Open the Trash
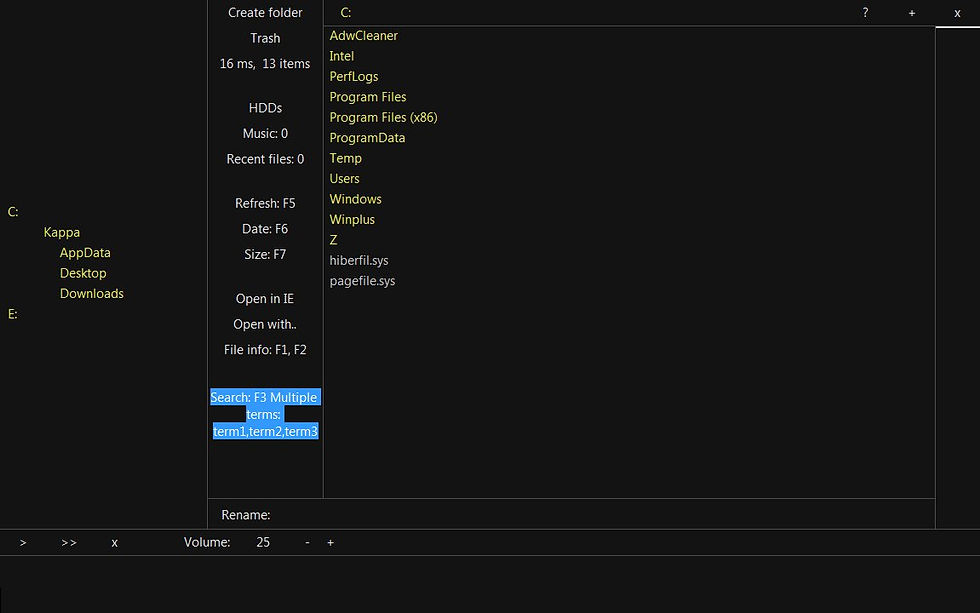Image resolution: width=980 pixels, height=613 pixels. [265, 38]
